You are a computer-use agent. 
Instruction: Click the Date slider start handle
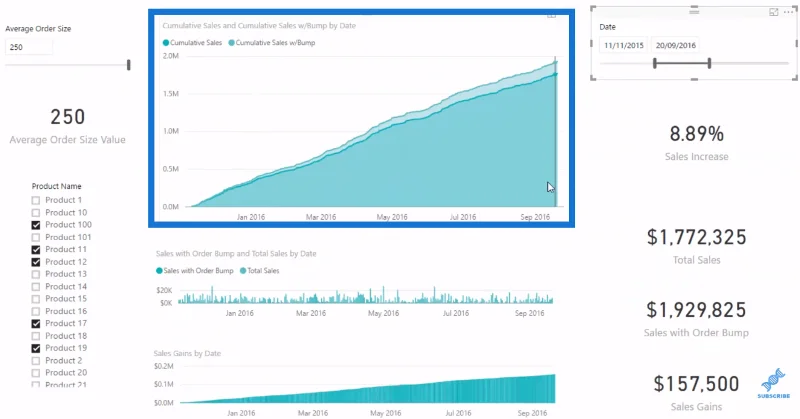[x=655, y=63]
